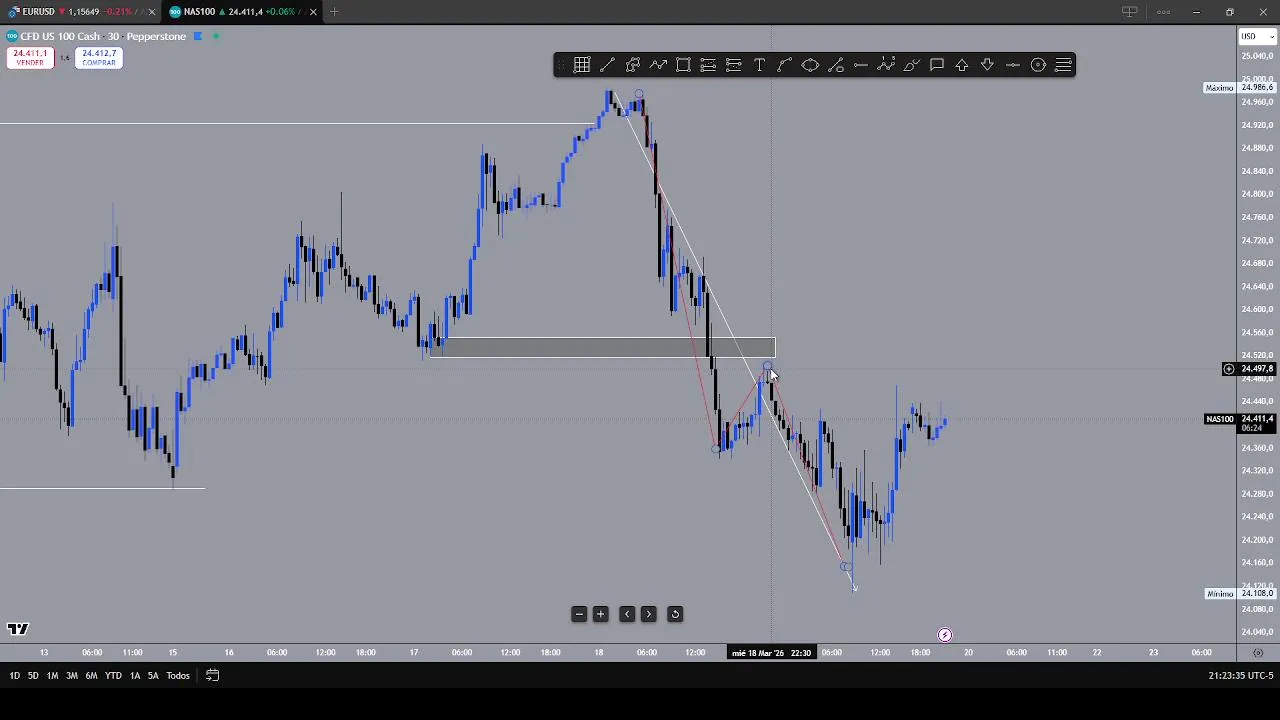Set chart range to 5A
This screenshot has height=720, width=1280.
click(x=153, y=676)
